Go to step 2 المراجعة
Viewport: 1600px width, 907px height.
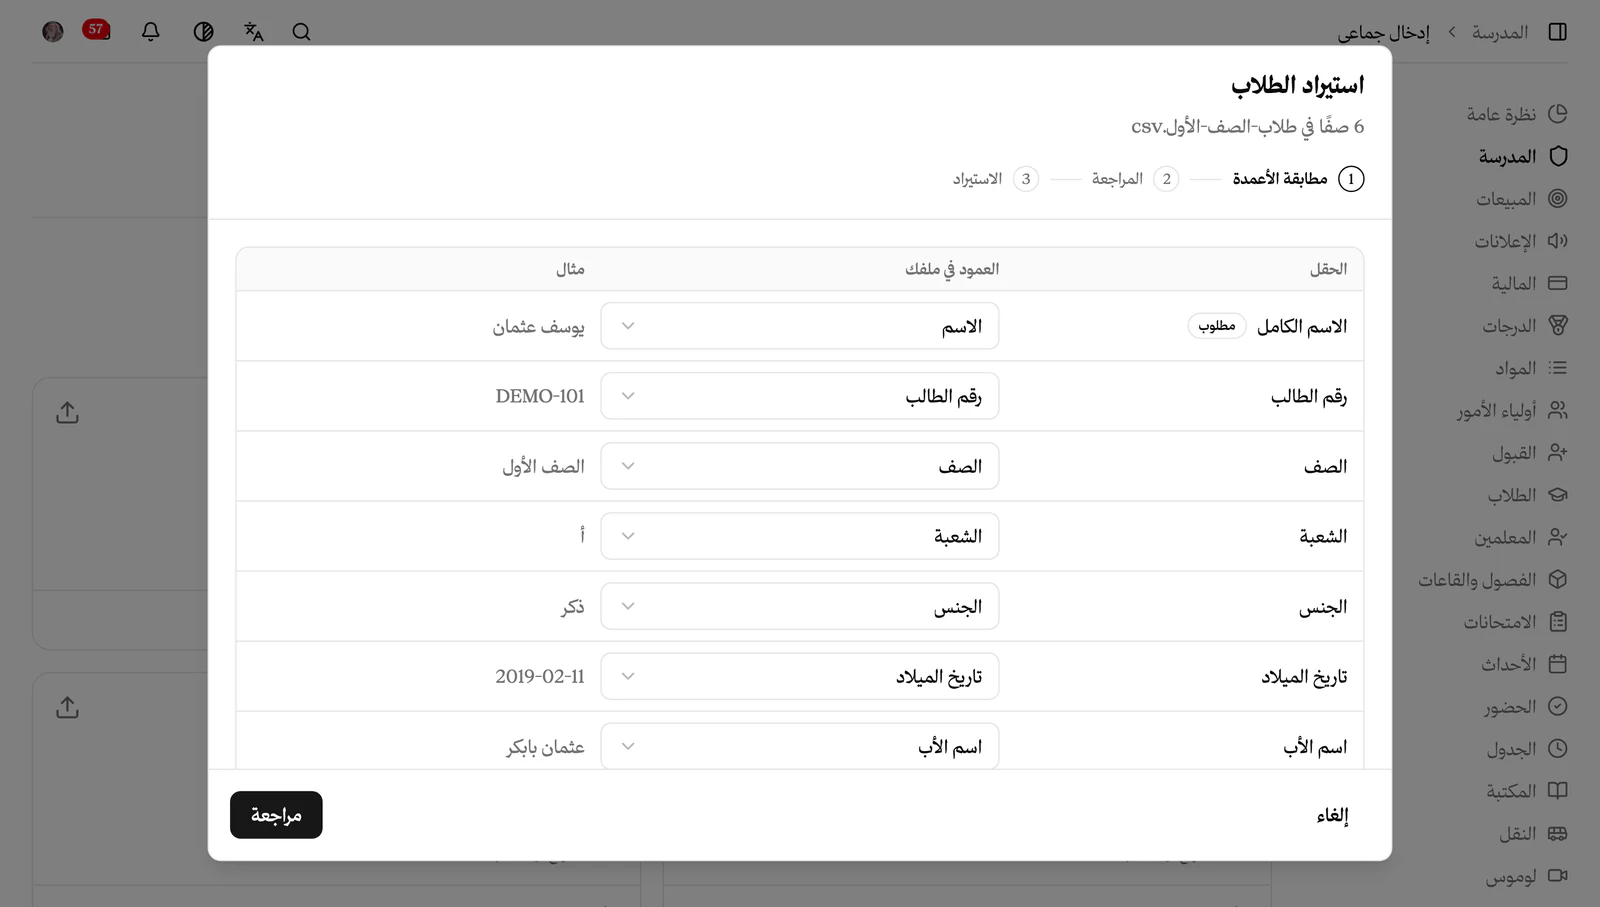(x=1135, y=179)
